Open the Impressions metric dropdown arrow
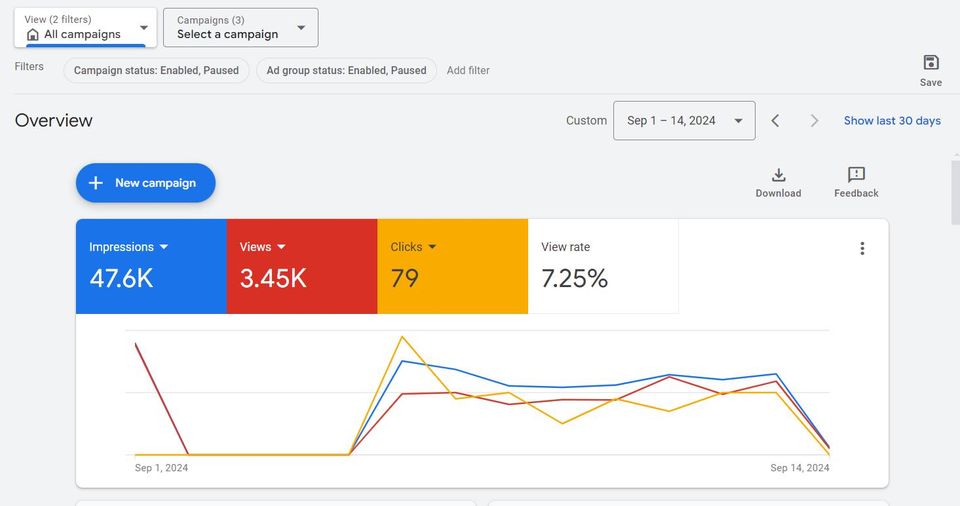Screen dimensions: 960x506 pyautogui.click(x=164, y=247)
